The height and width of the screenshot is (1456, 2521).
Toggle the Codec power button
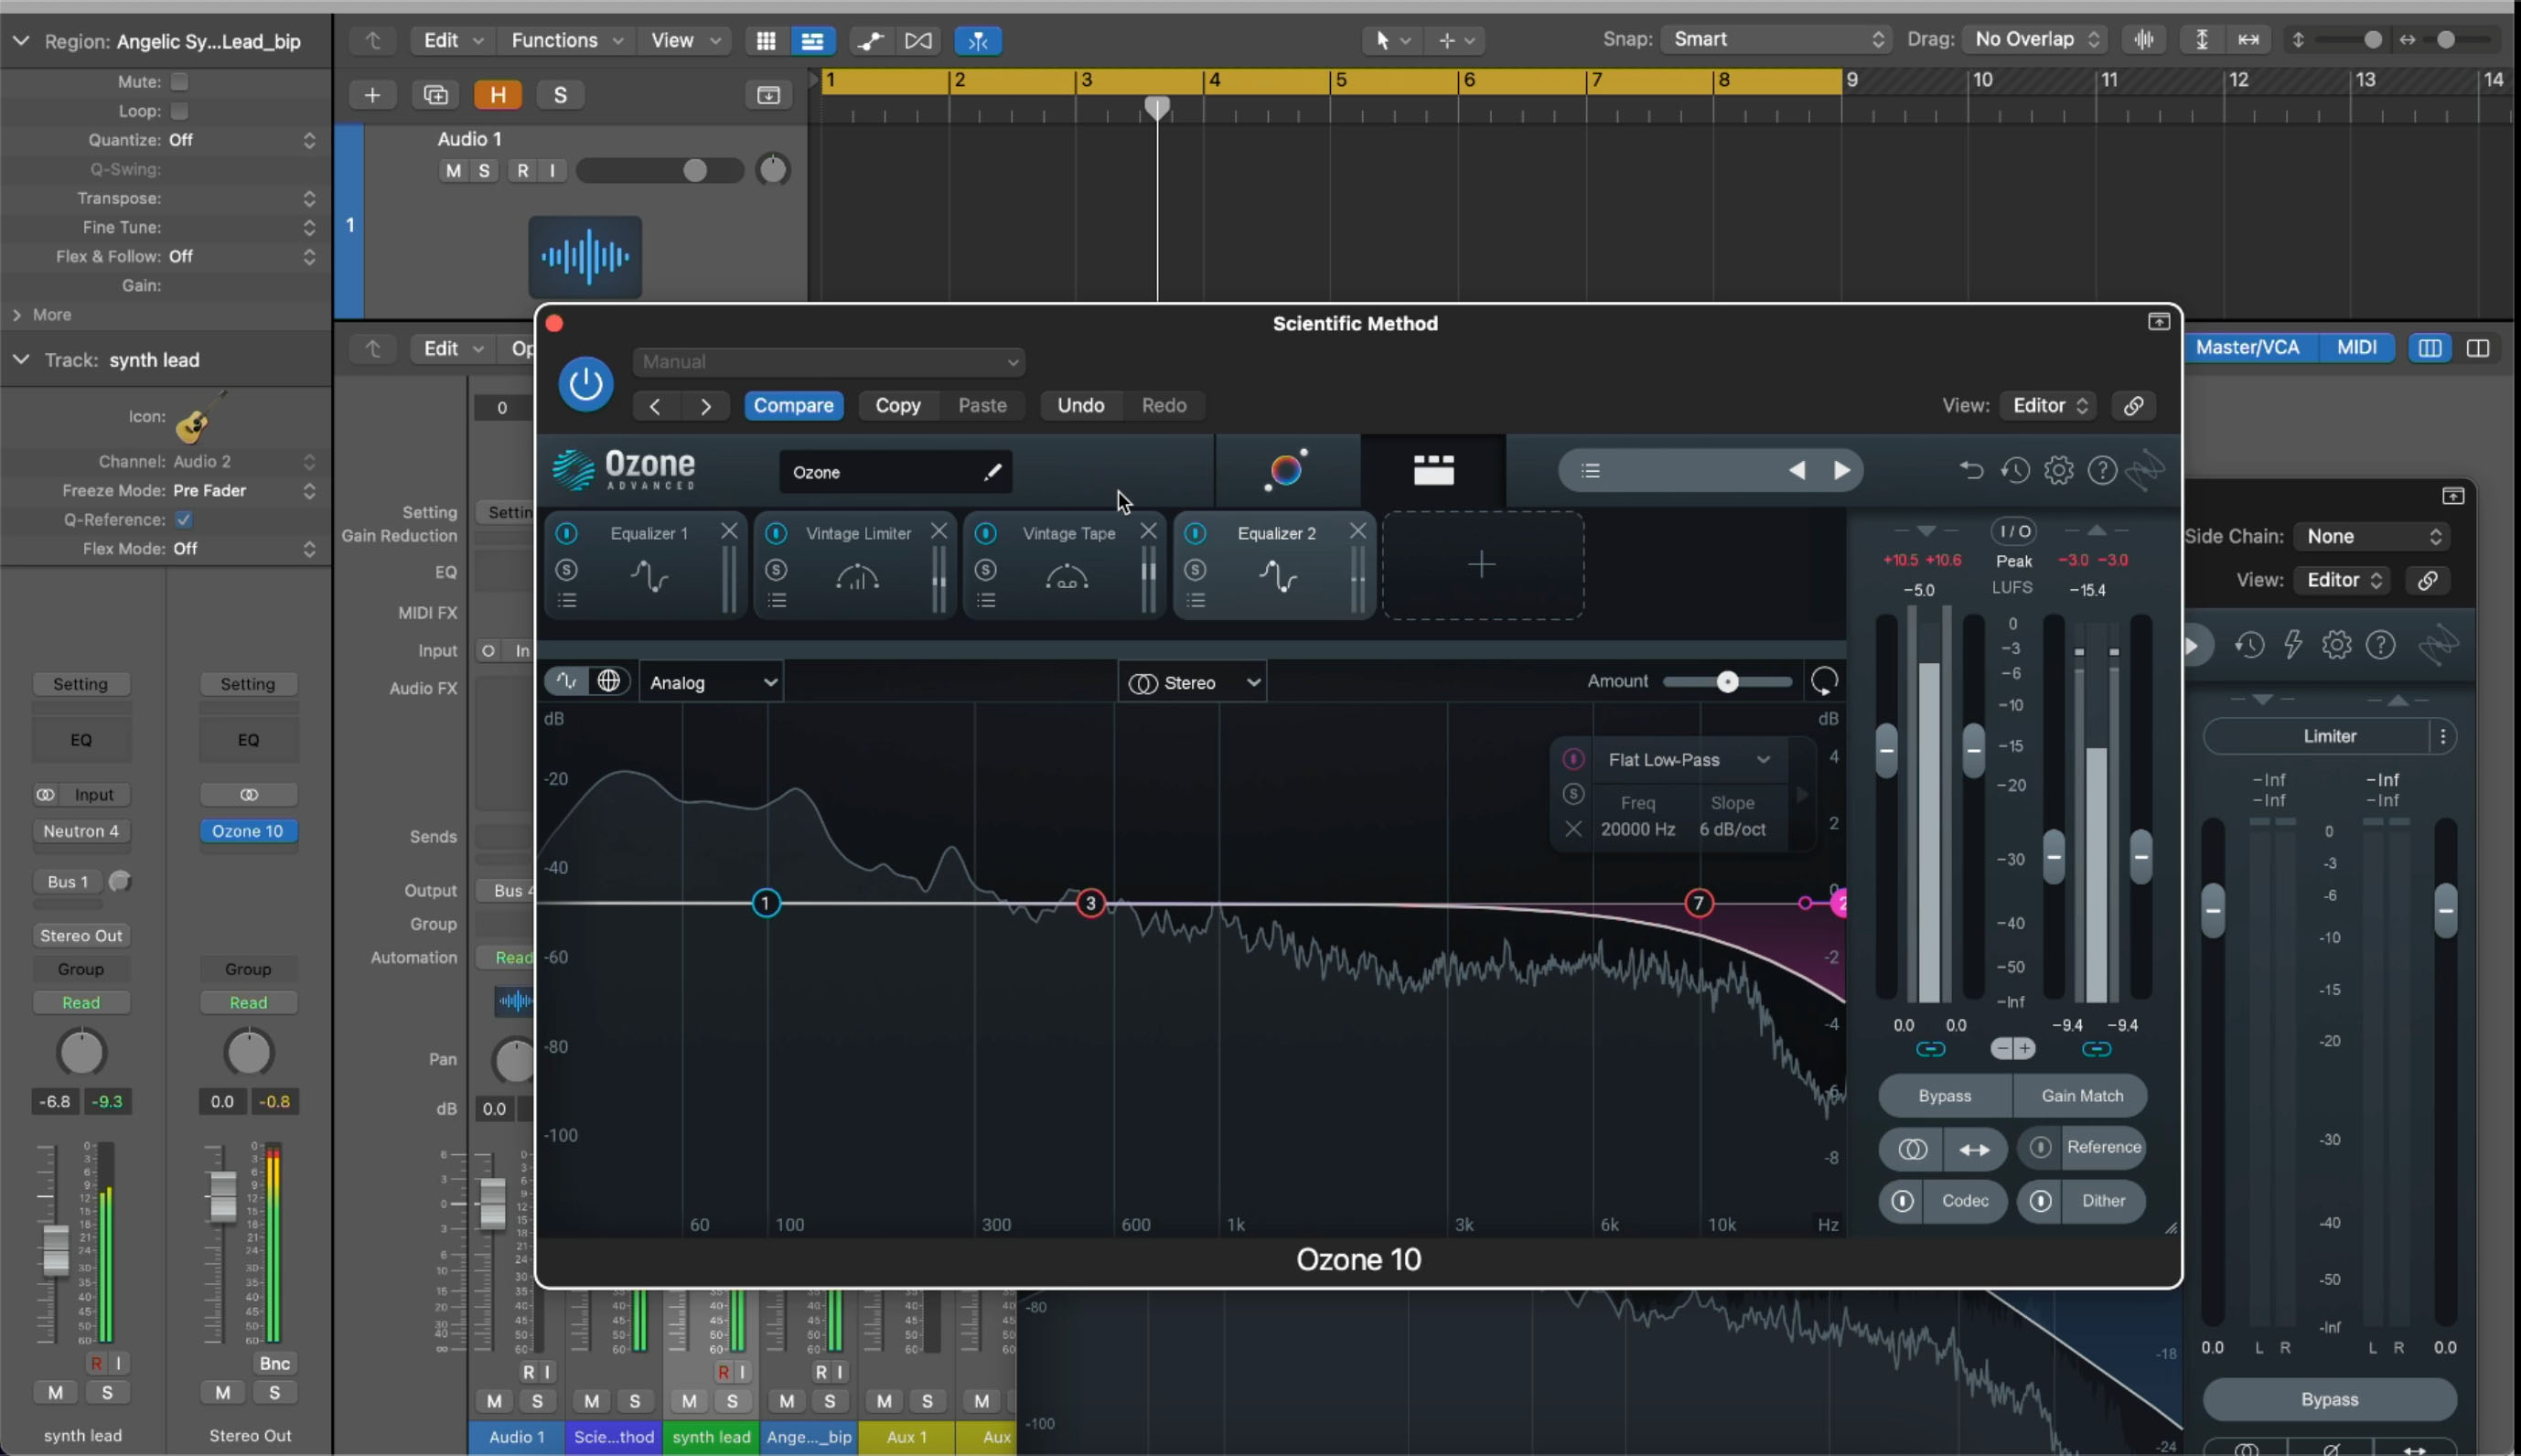[1902, 1200]
